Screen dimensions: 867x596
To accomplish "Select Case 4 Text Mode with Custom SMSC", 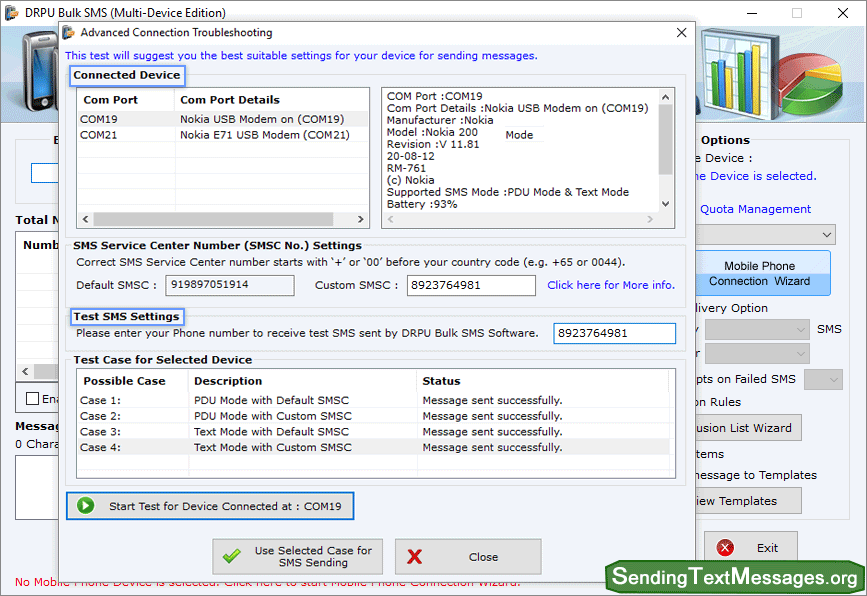I will tap(373, 447).
